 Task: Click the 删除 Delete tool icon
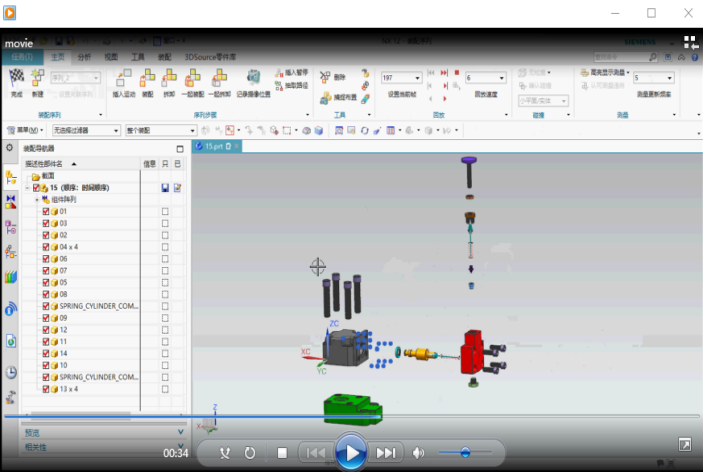(325, 77)
